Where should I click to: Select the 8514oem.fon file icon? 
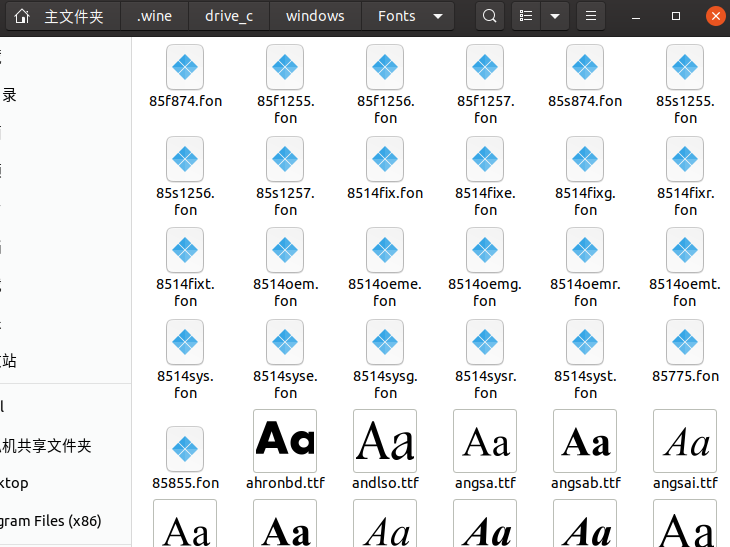(285, 250)
